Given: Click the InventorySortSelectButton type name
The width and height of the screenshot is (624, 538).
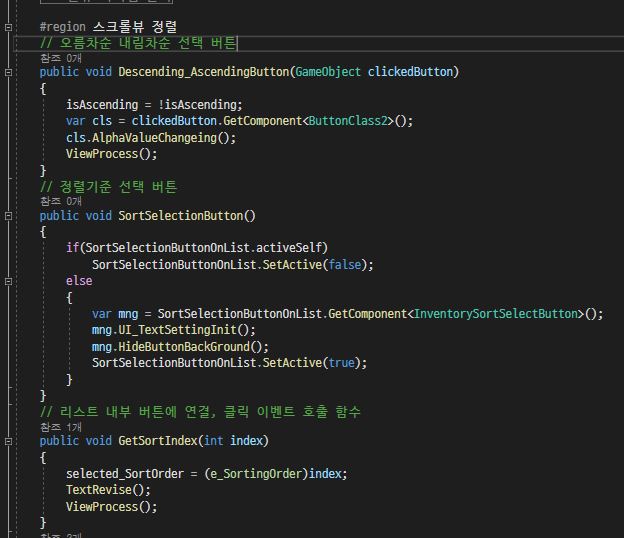Looking at the screenshot, I should 495,314.
